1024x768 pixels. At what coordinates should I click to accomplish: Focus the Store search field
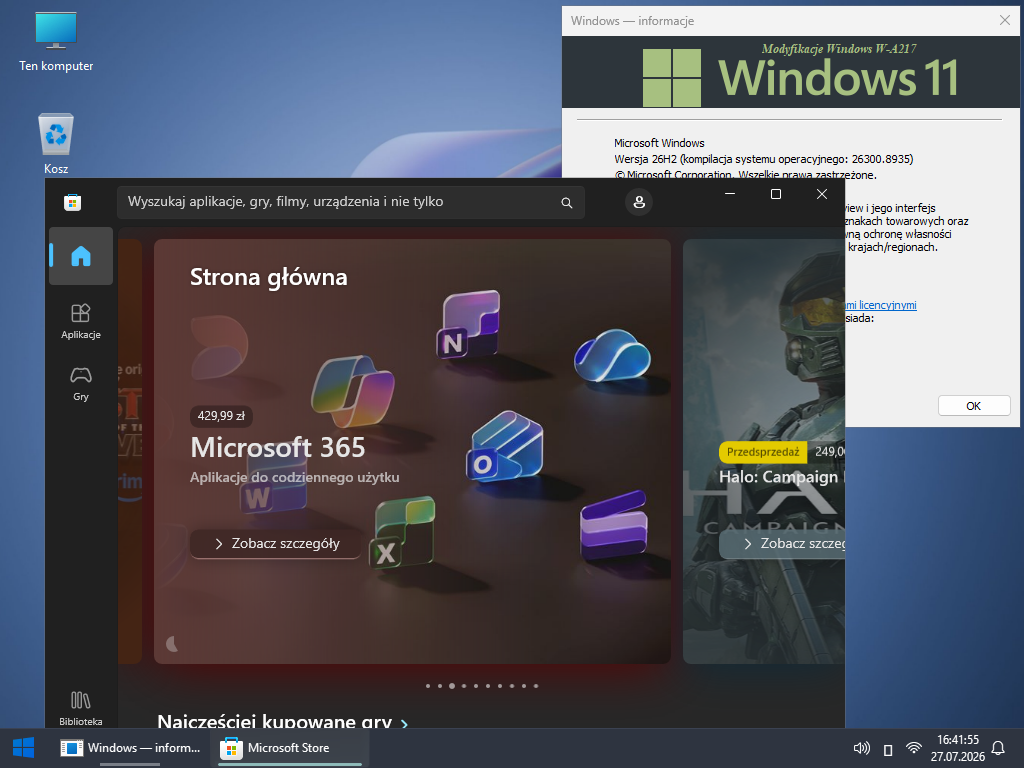[x=351, y=202]
